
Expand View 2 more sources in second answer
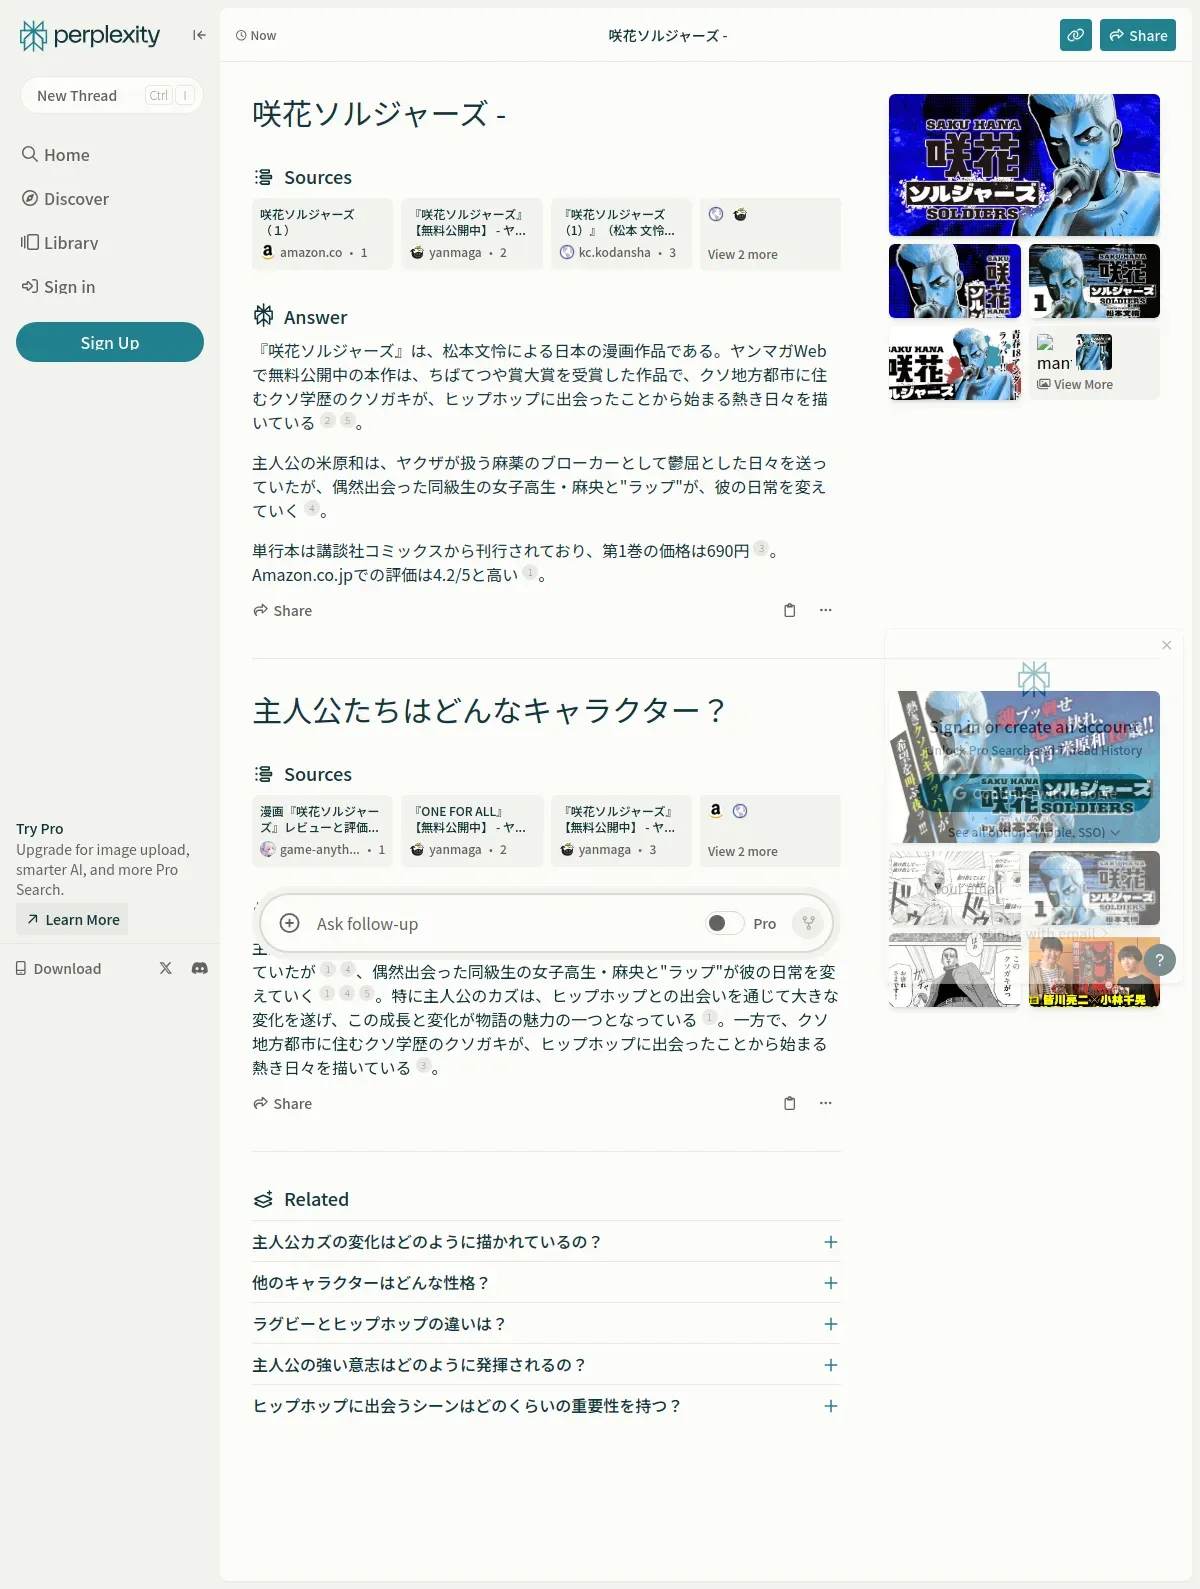click(770, 831)
